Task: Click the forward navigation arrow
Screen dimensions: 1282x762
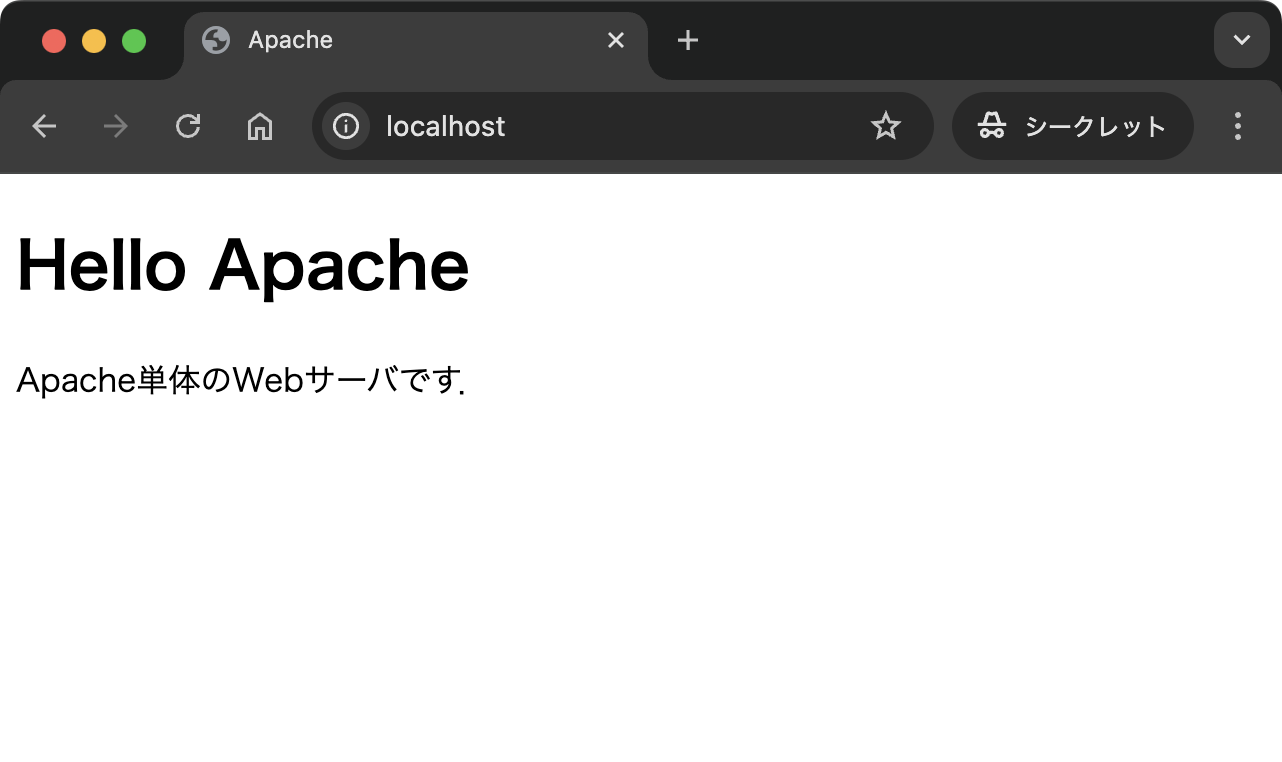Action: coord(116,126)
